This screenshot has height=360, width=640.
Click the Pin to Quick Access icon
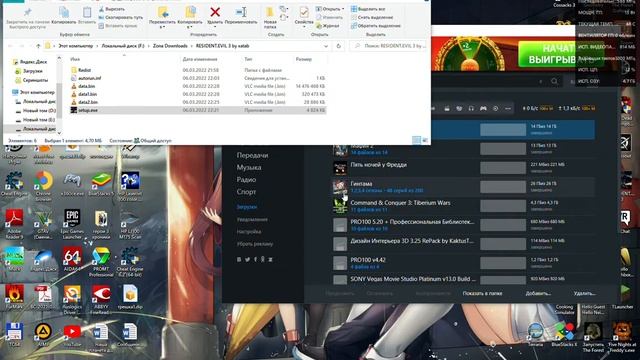(27, 13)
